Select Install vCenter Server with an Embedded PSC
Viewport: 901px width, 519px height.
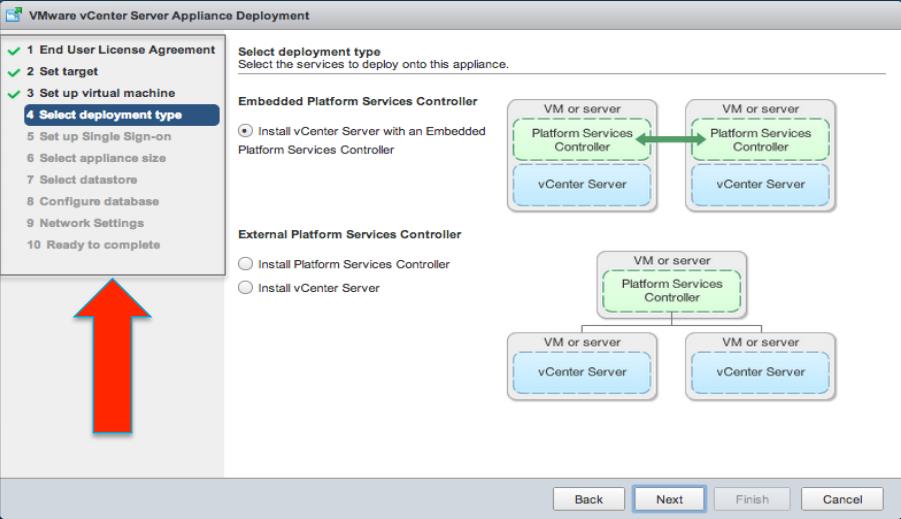pyautogui.click(x=245, y=131)
